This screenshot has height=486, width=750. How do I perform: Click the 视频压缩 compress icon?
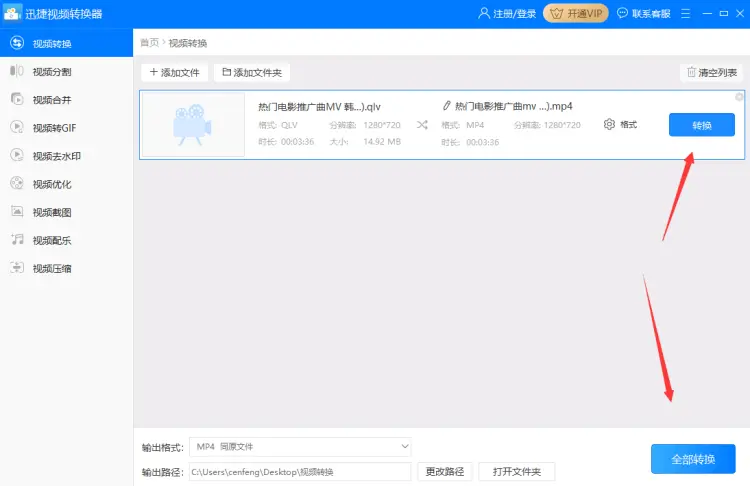click(x=17, y=268)
